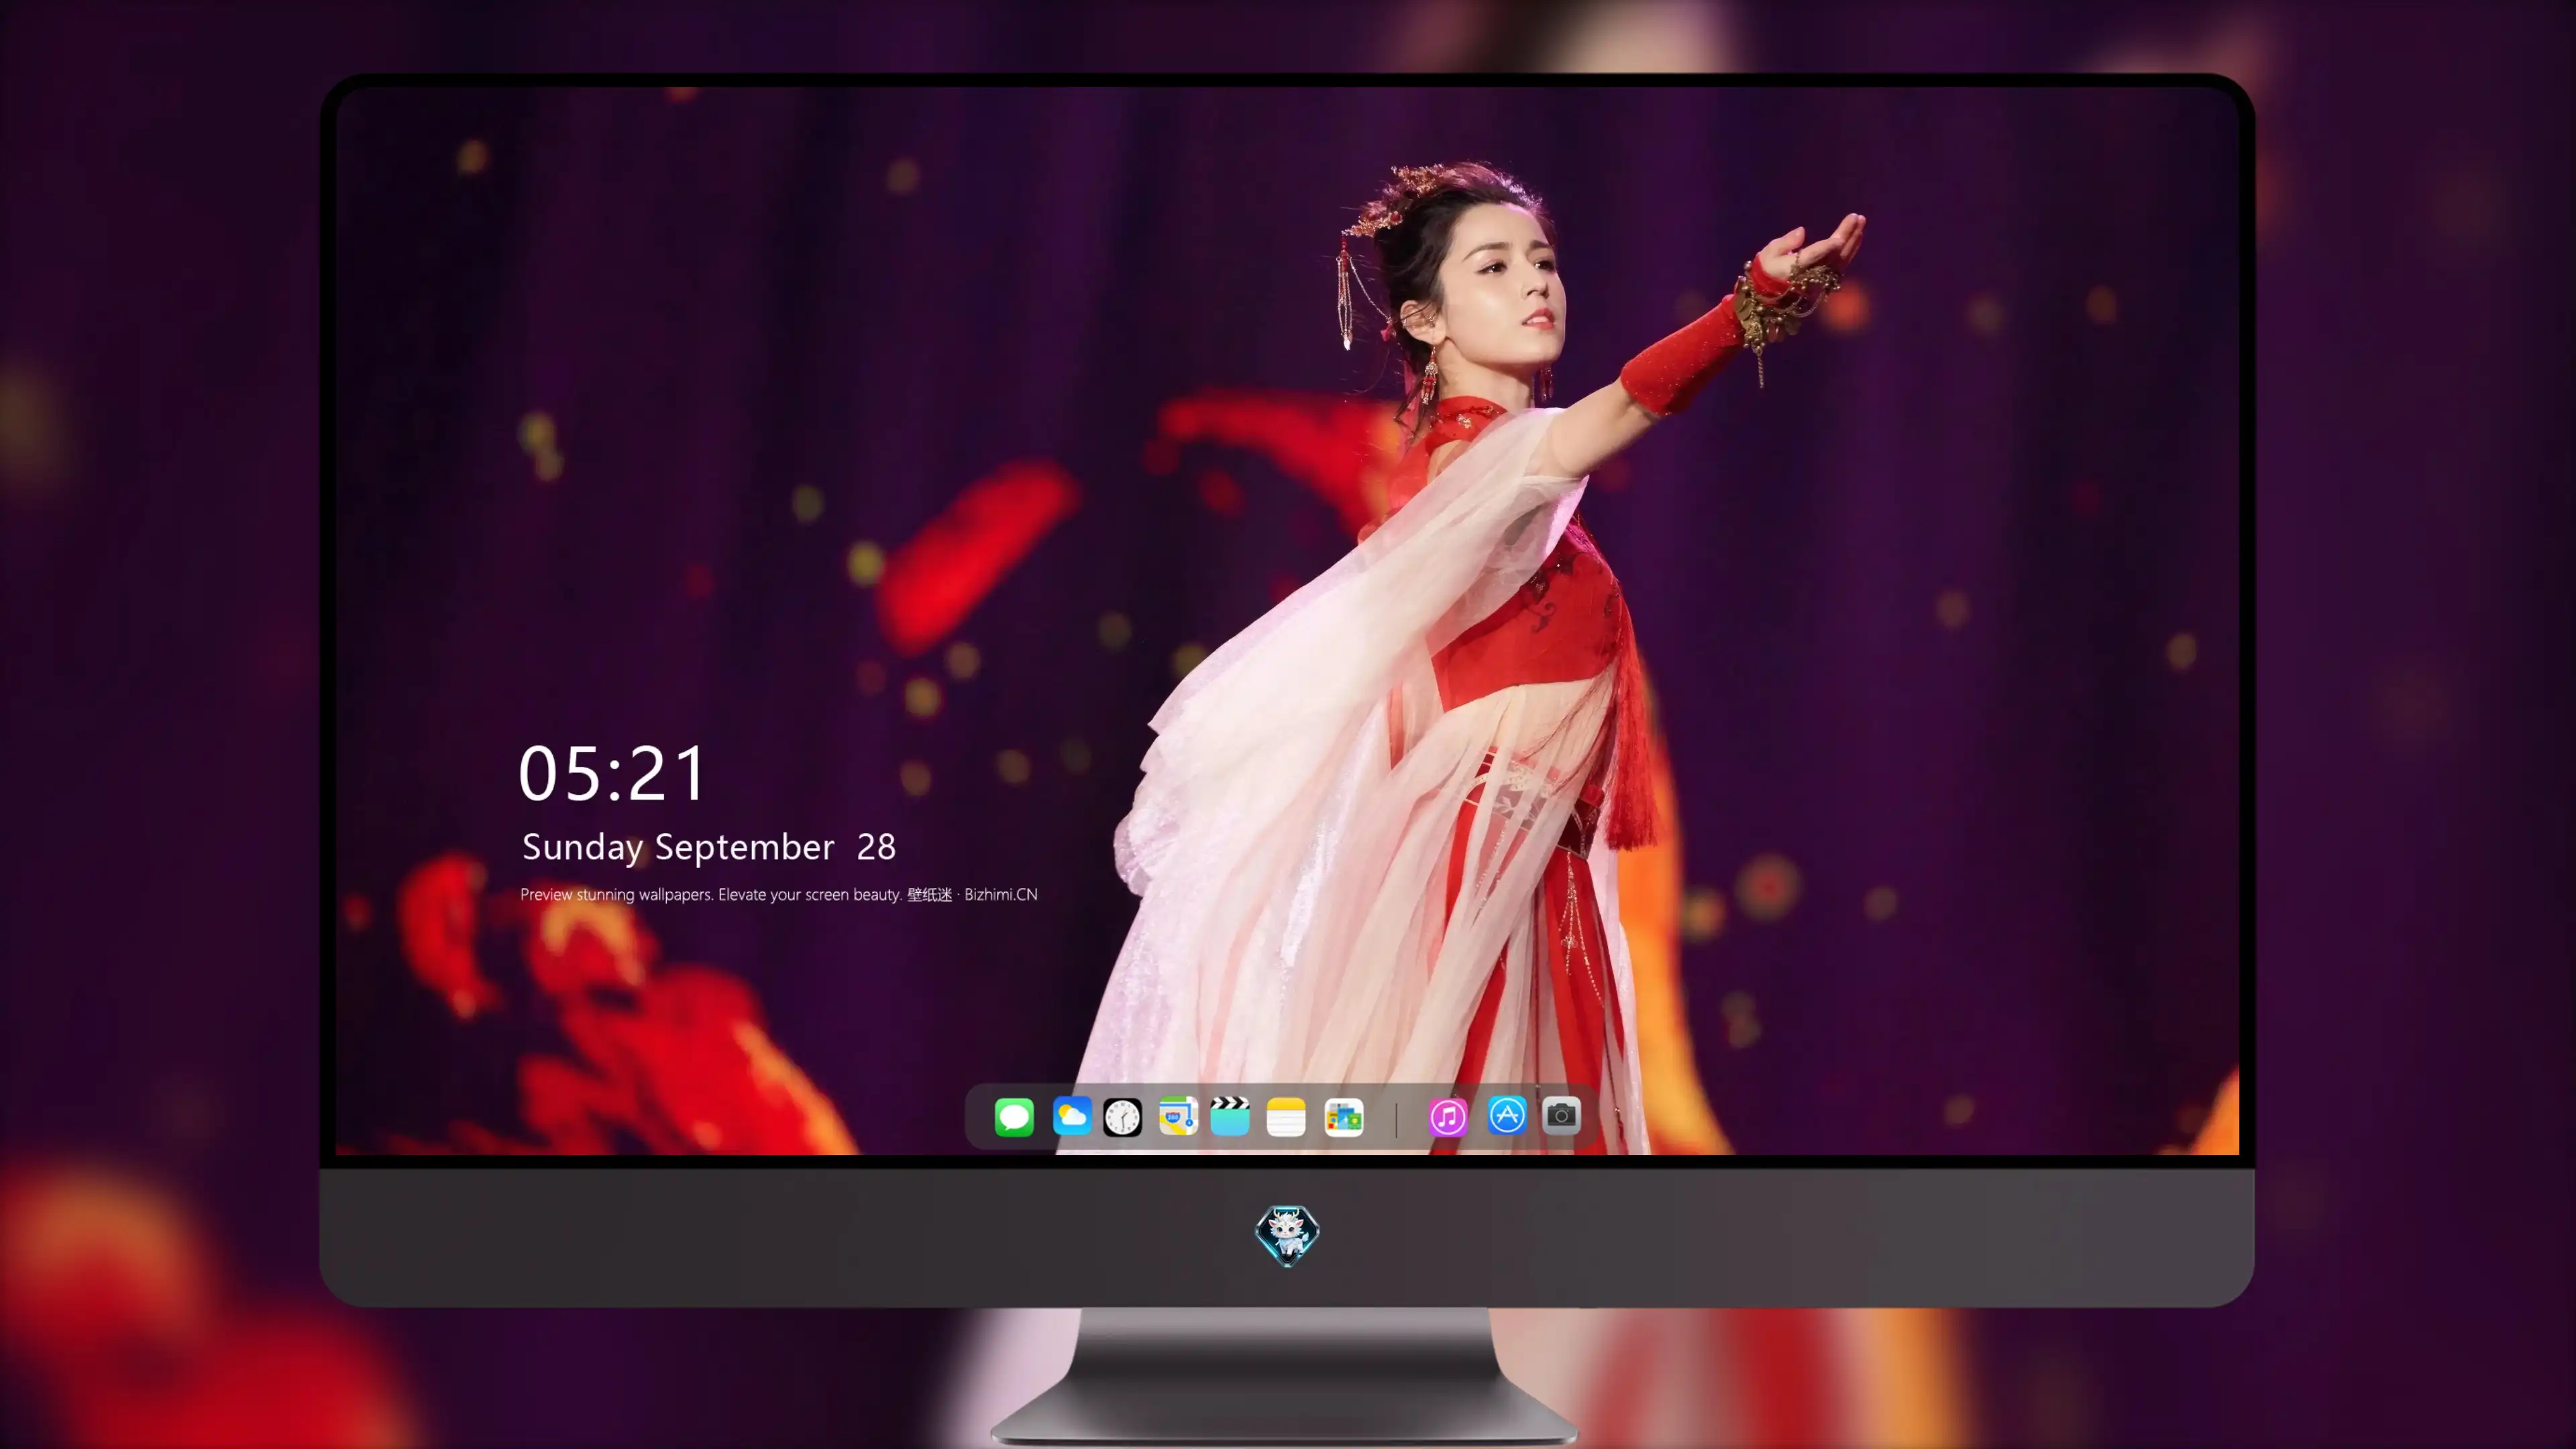
Task: Launch the Videos clapperboard app
Action: coord(1230,1117)
